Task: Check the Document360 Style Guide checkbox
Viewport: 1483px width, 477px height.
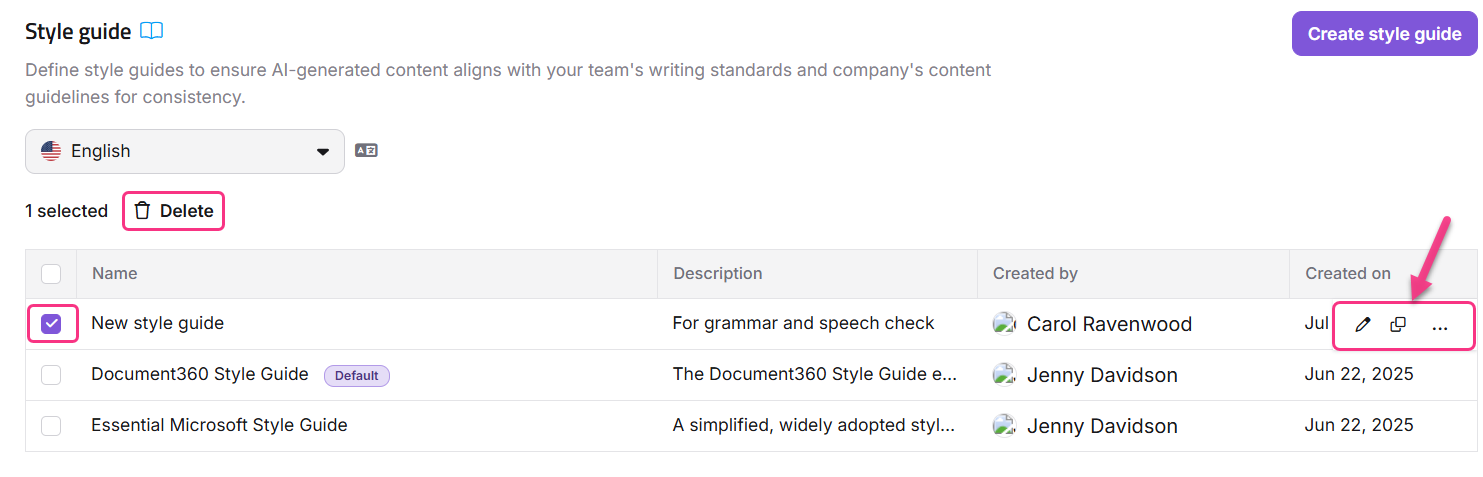Action: click(x=51, y=374)
